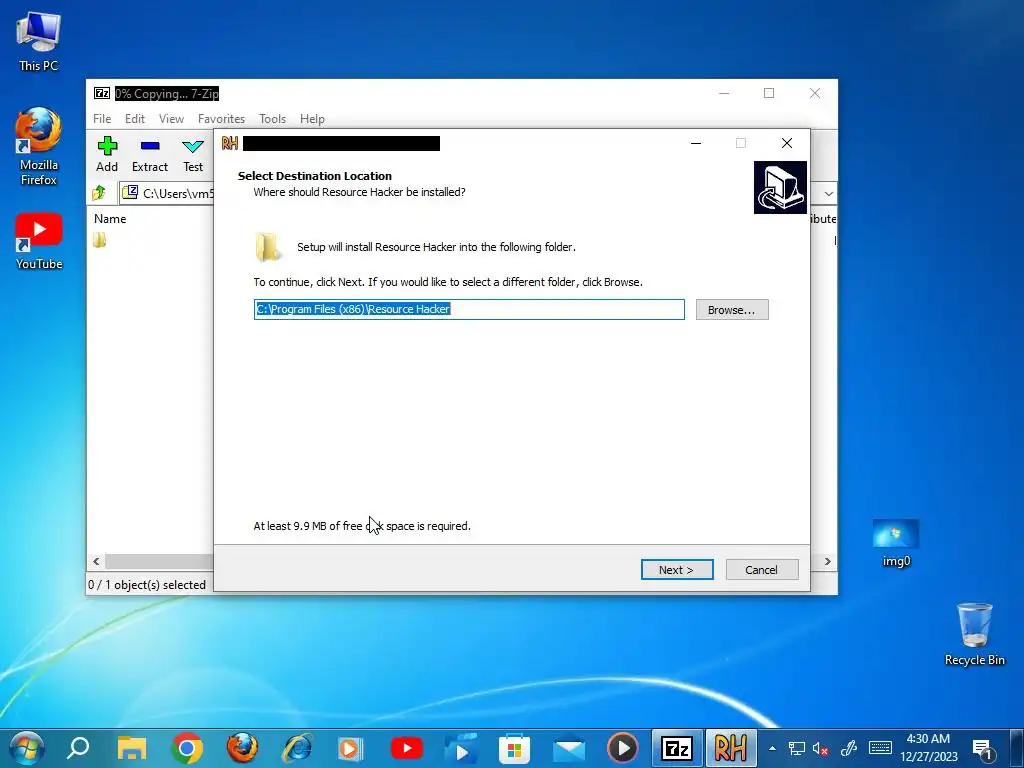The image size is (1024, 768).
Task: Click the blue video player taskbar icon
Action: point(460,748)
